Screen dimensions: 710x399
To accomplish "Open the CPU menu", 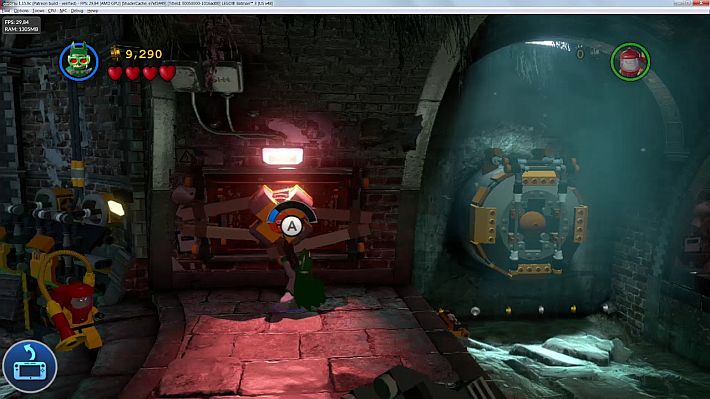I will point(52,10).
